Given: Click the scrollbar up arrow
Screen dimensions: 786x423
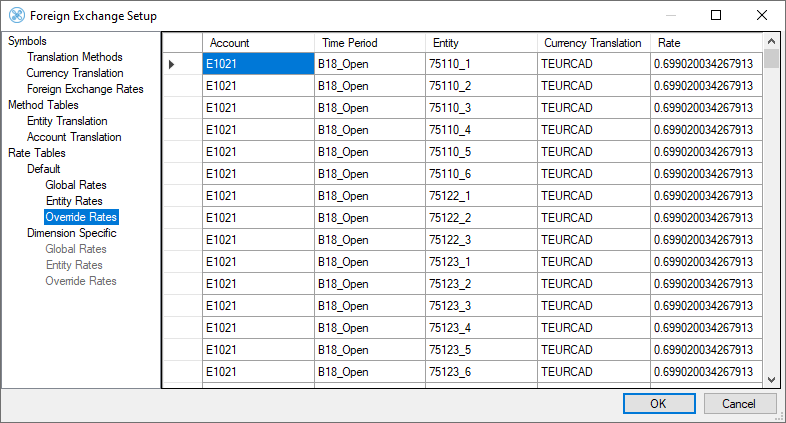Looking at the screenshot, I should point(771,42).
